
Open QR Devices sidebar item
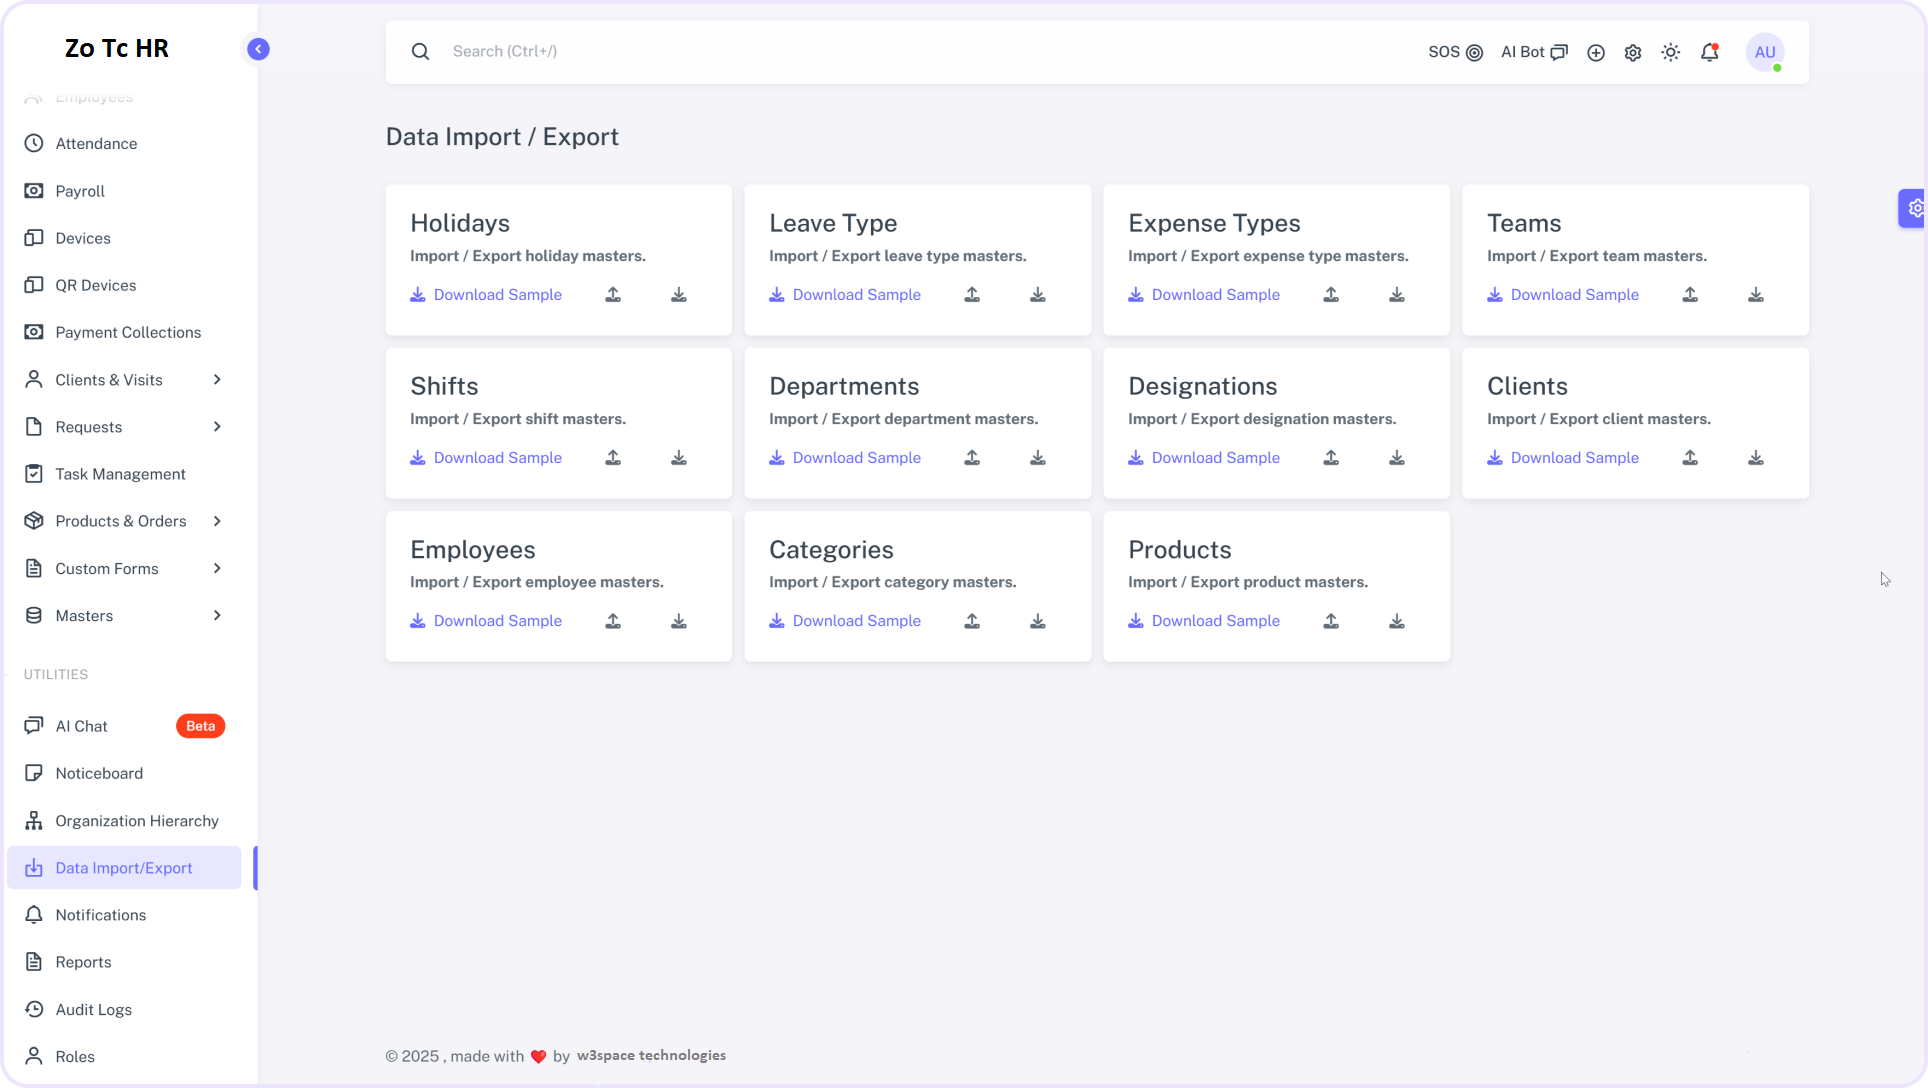(x=124, y=285)
